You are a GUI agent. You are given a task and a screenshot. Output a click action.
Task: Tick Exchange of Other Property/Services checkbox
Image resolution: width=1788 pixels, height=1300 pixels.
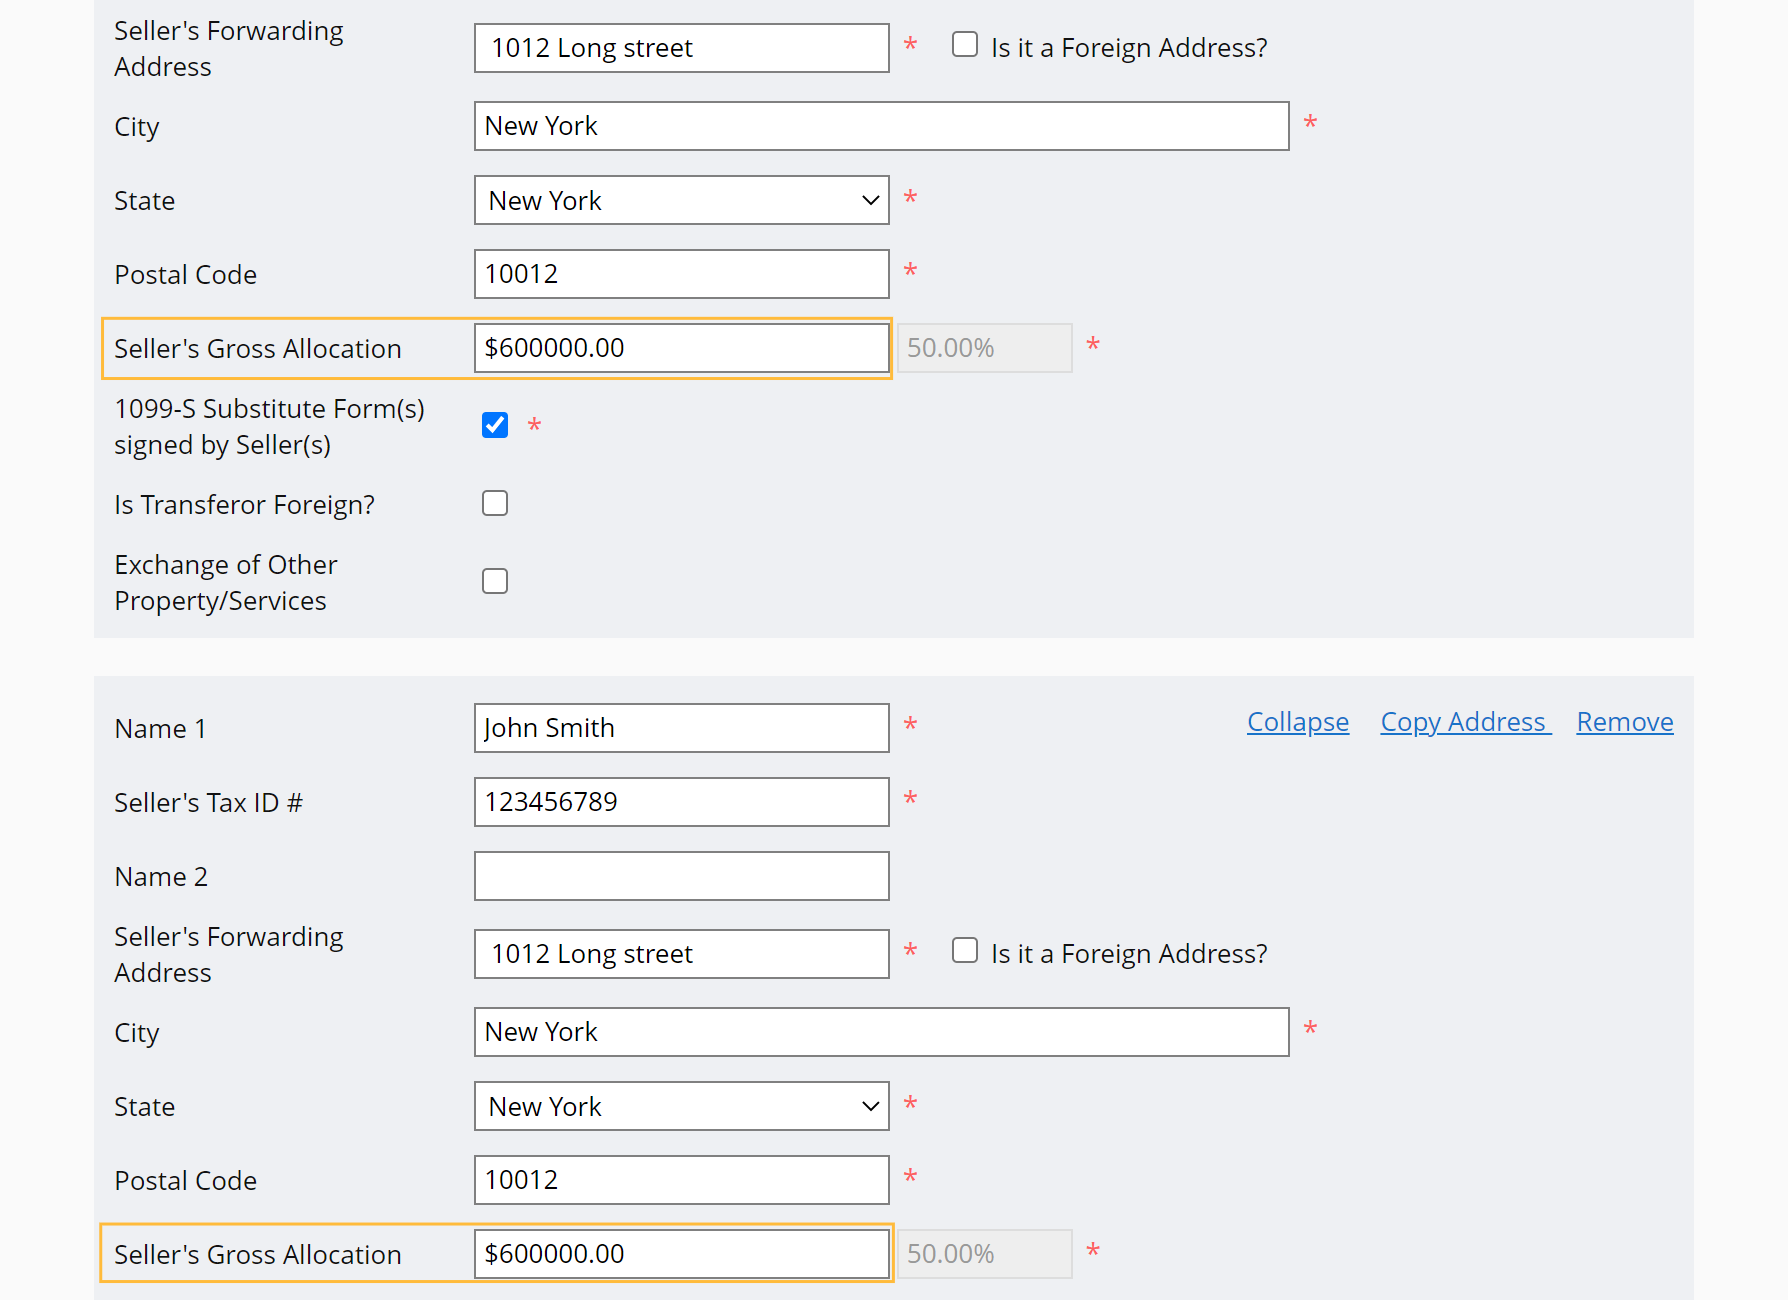pos(495,581)
